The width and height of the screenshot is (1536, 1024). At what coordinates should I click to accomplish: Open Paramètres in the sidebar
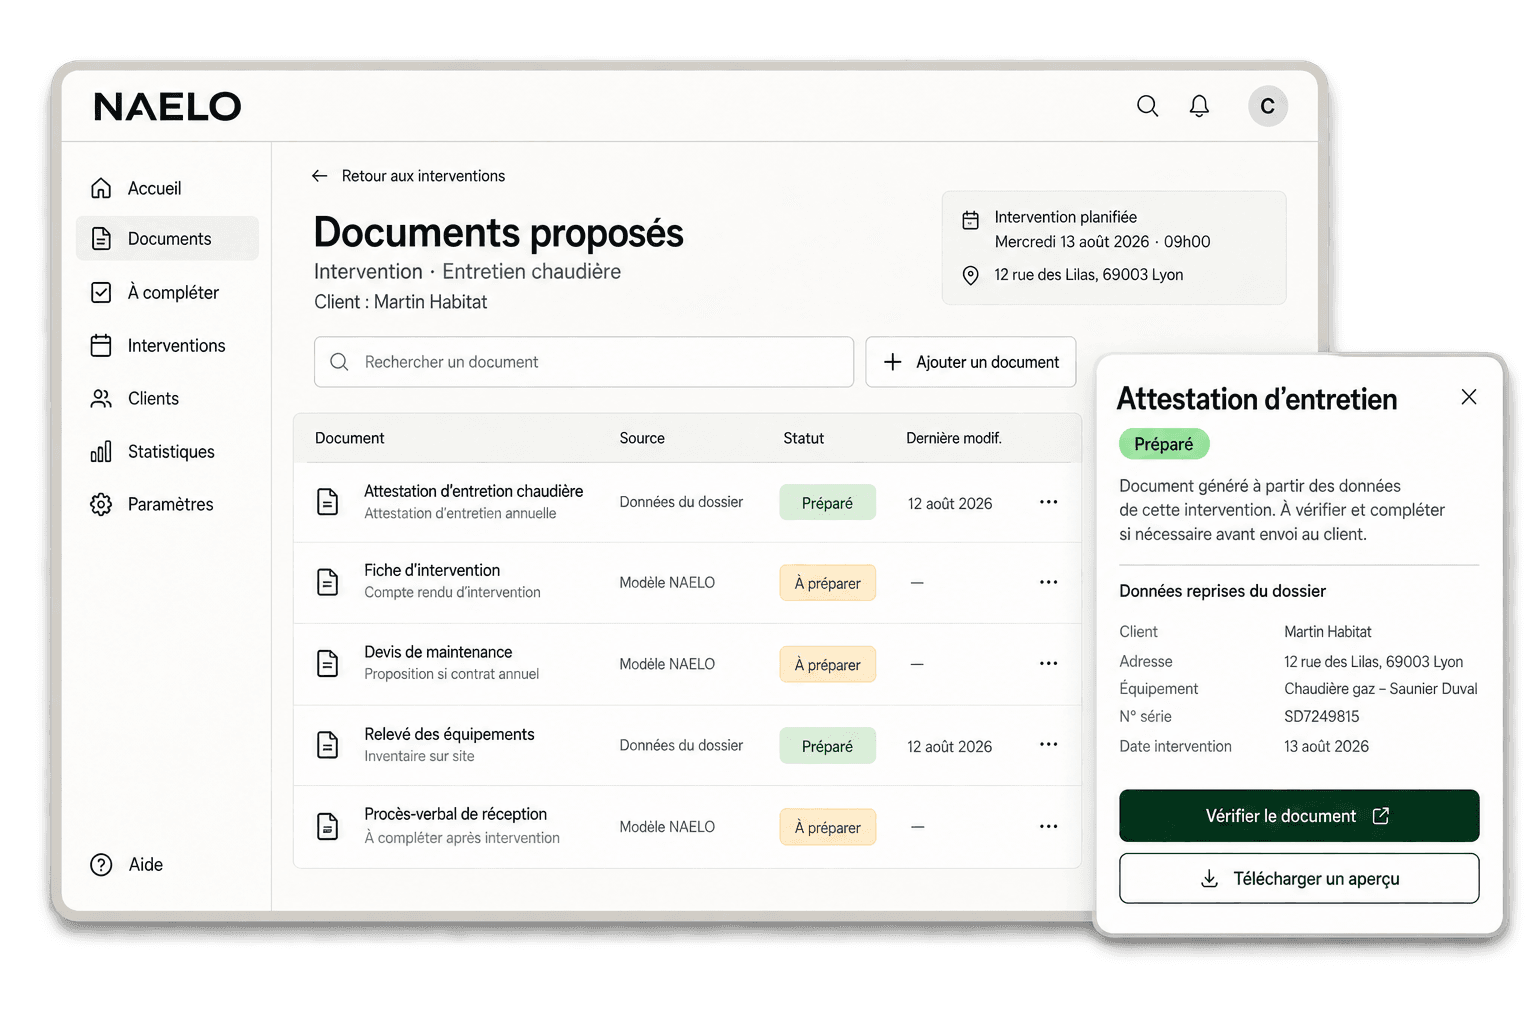point(167,504)
